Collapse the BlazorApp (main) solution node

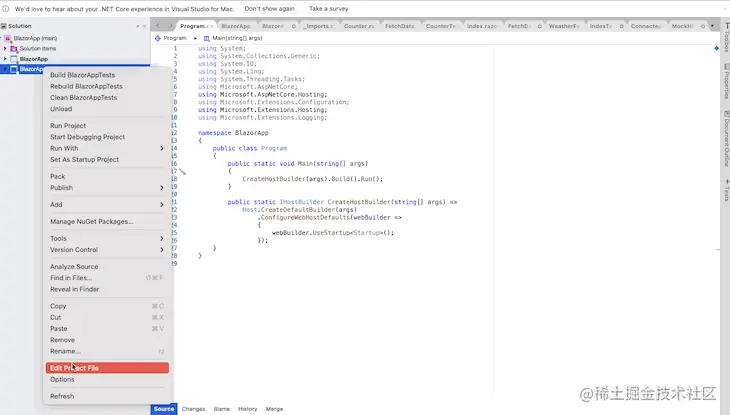1,38
